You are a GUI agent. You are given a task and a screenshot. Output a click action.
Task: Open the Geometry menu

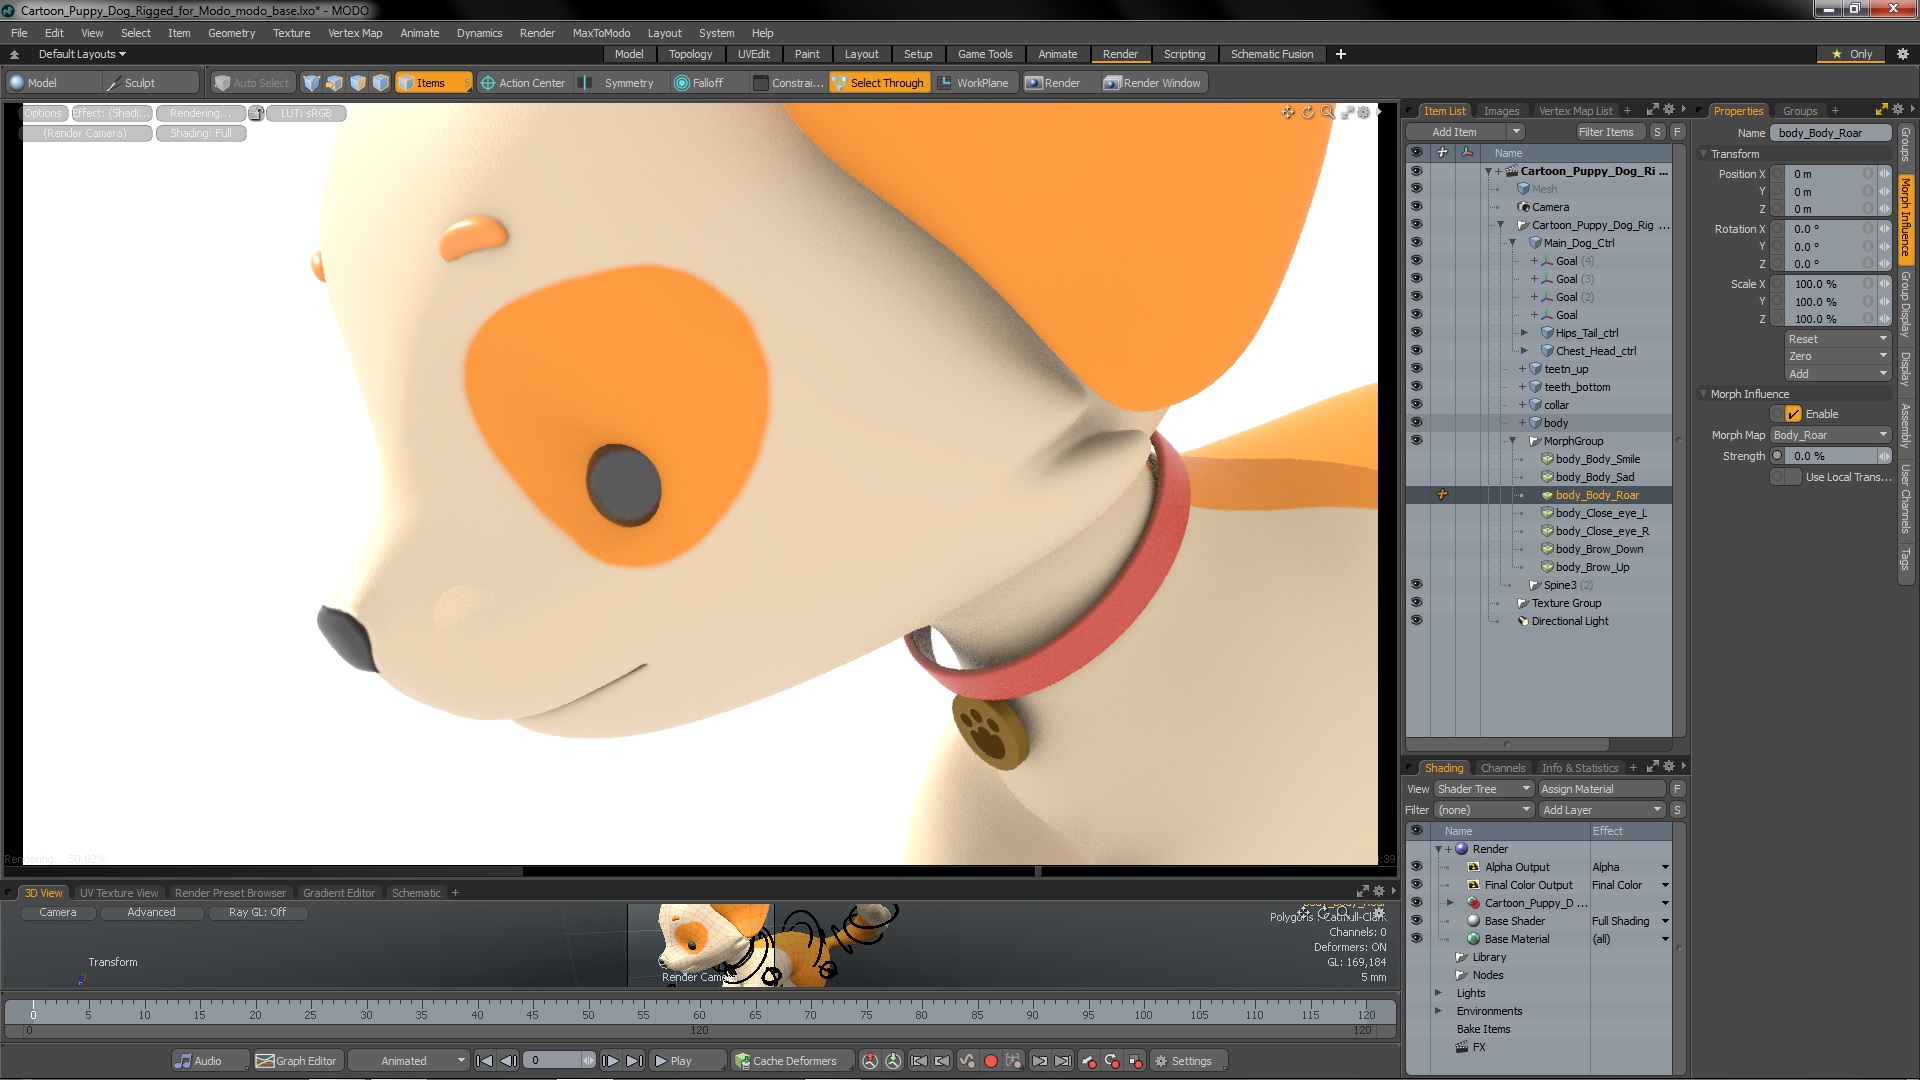[x=231, y=33]
